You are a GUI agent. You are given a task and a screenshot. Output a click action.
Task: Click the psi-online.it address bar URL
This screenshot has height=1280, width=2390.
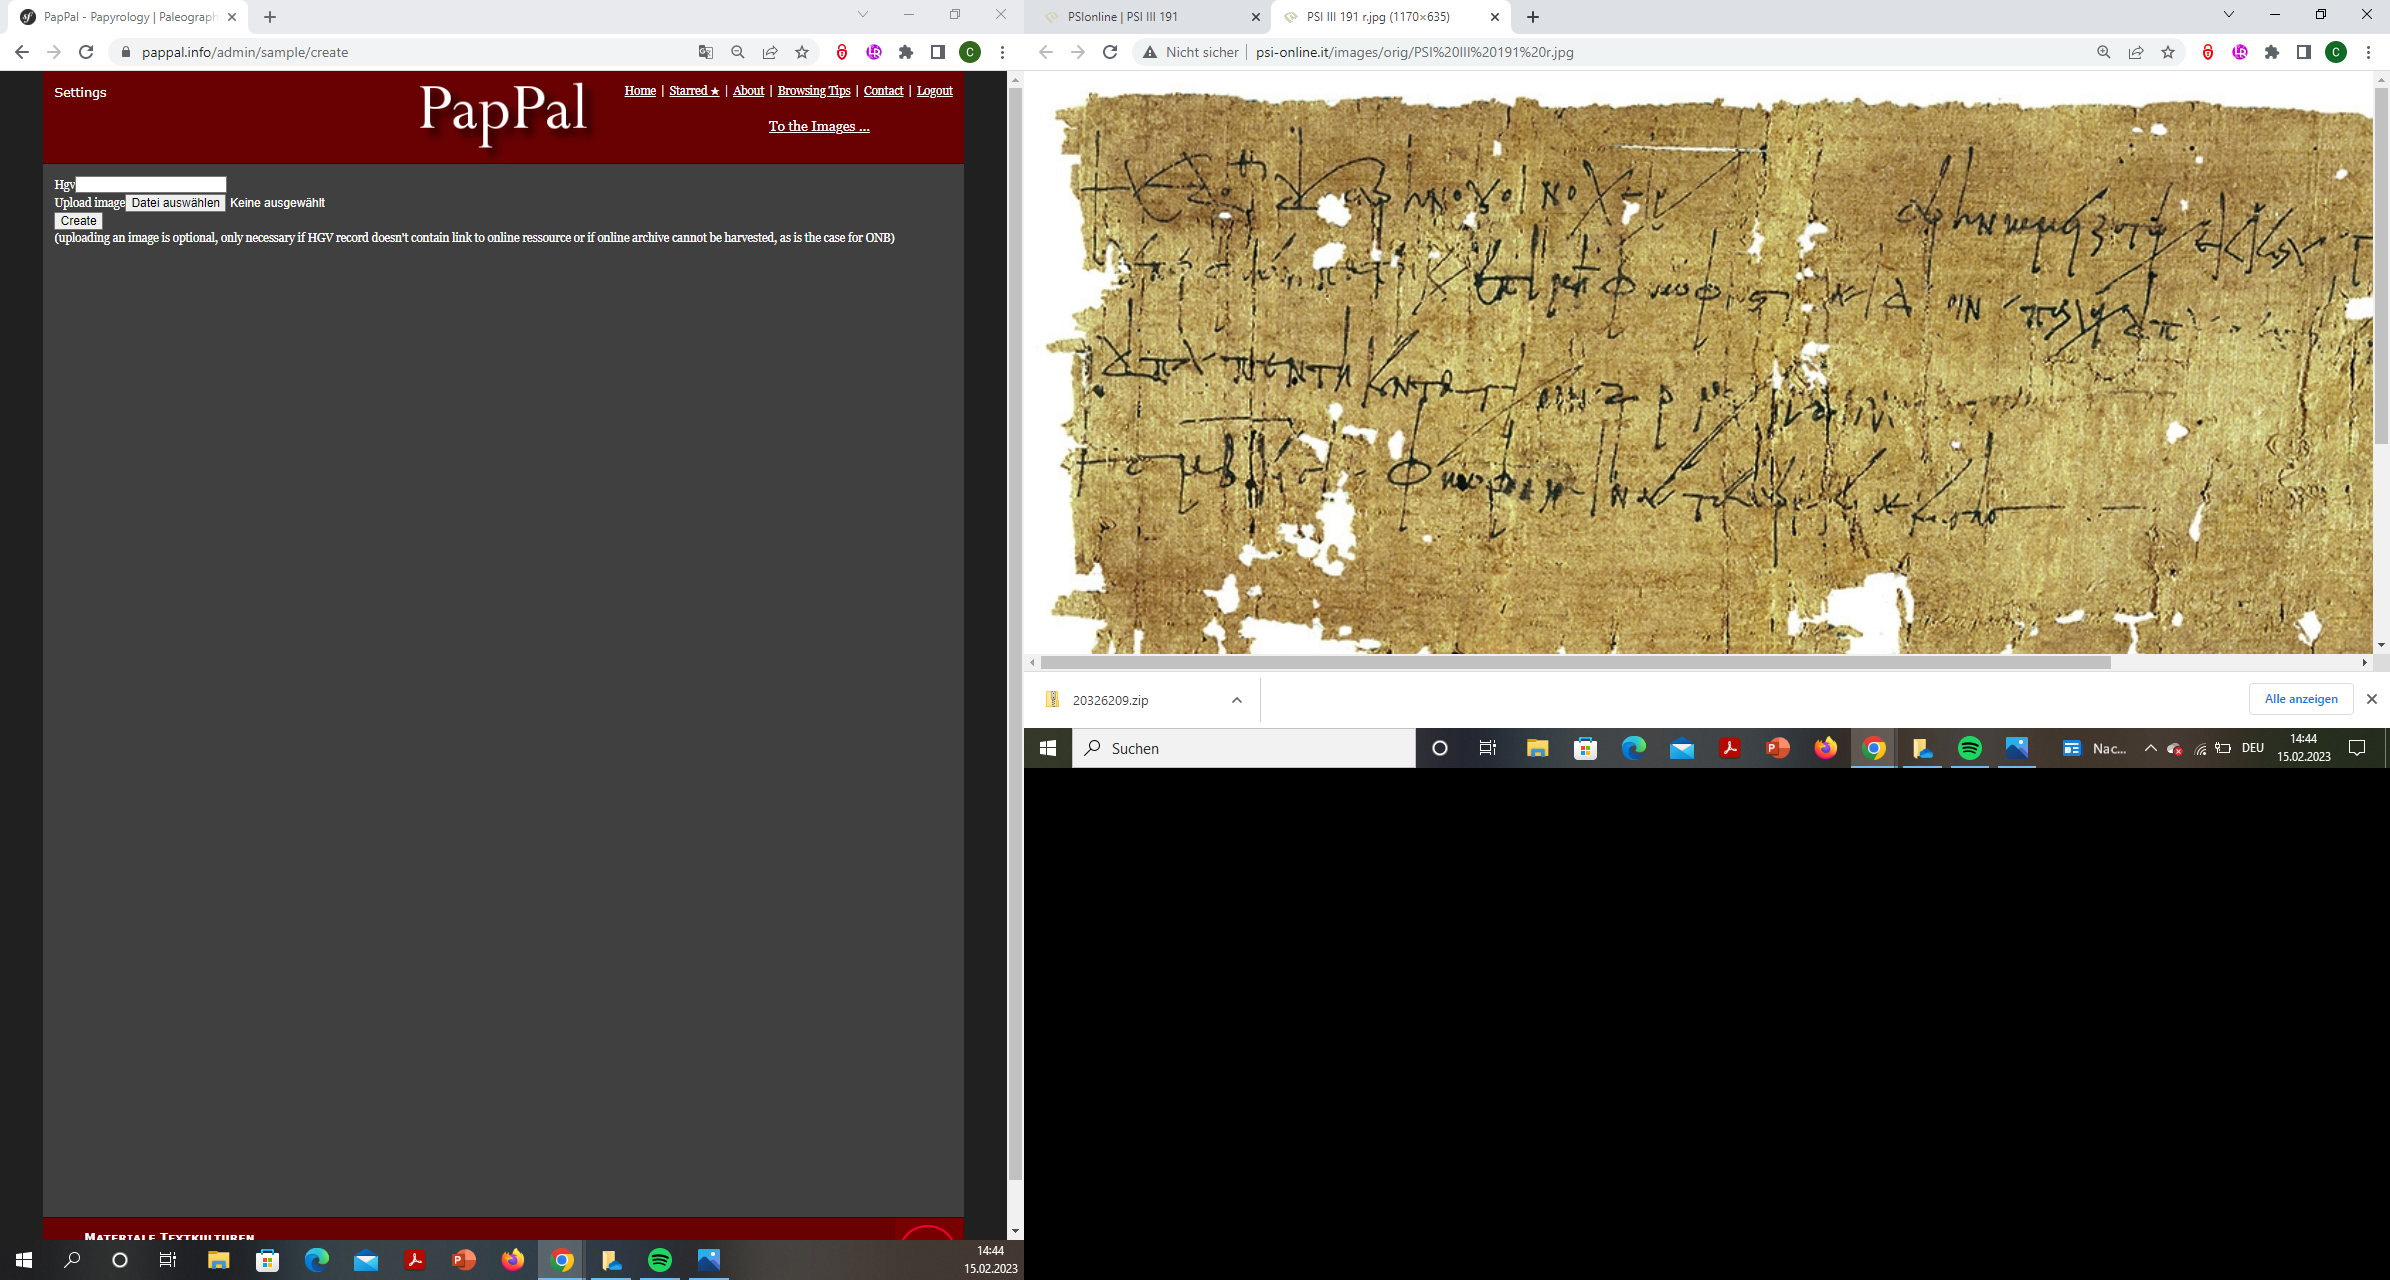tap(1415, 52)
